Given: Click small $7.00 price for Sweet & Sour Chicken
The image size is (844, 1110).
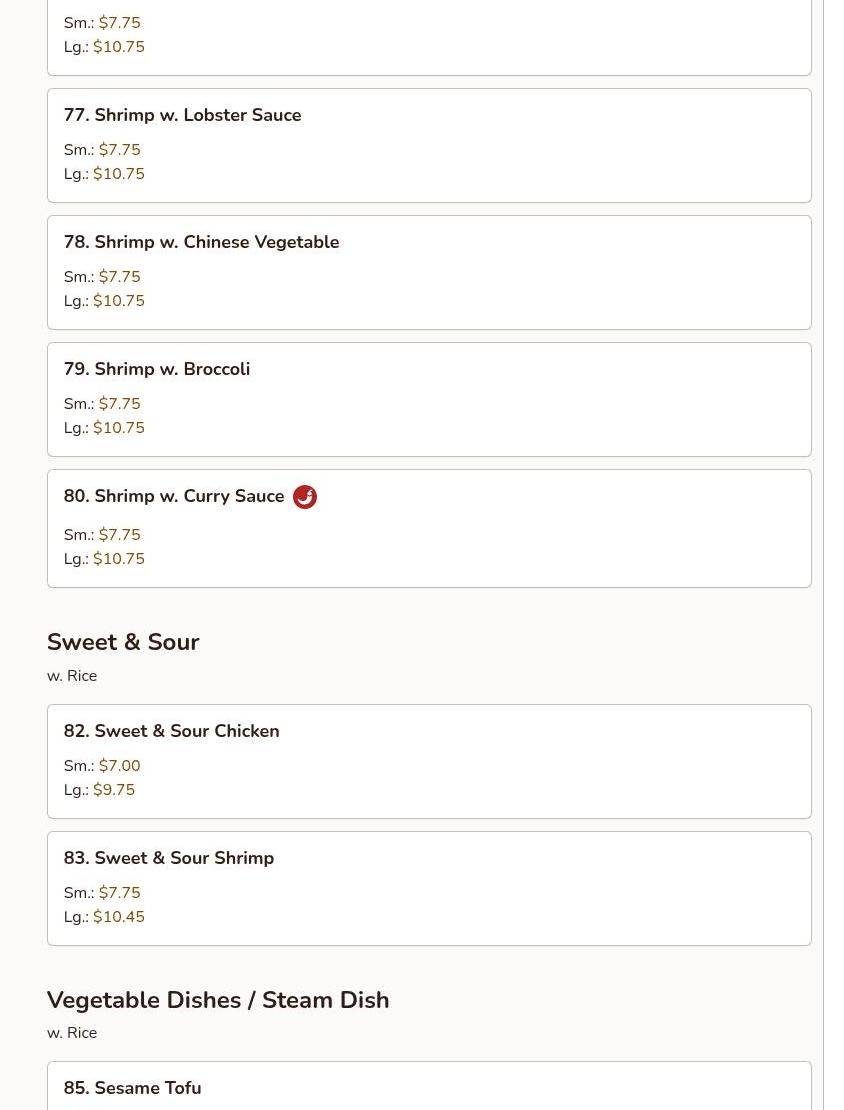Looking at the screenshot, I should (119, 766).
